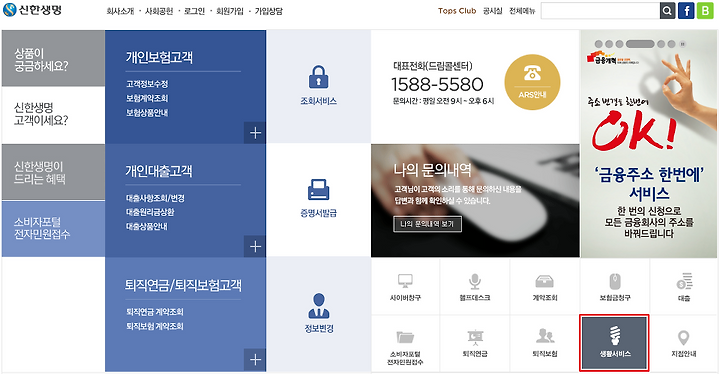720x374 pixels.
Task: Expand the 퇴직연금/퇴직보험고객 plus button
Action: [255, 360]
